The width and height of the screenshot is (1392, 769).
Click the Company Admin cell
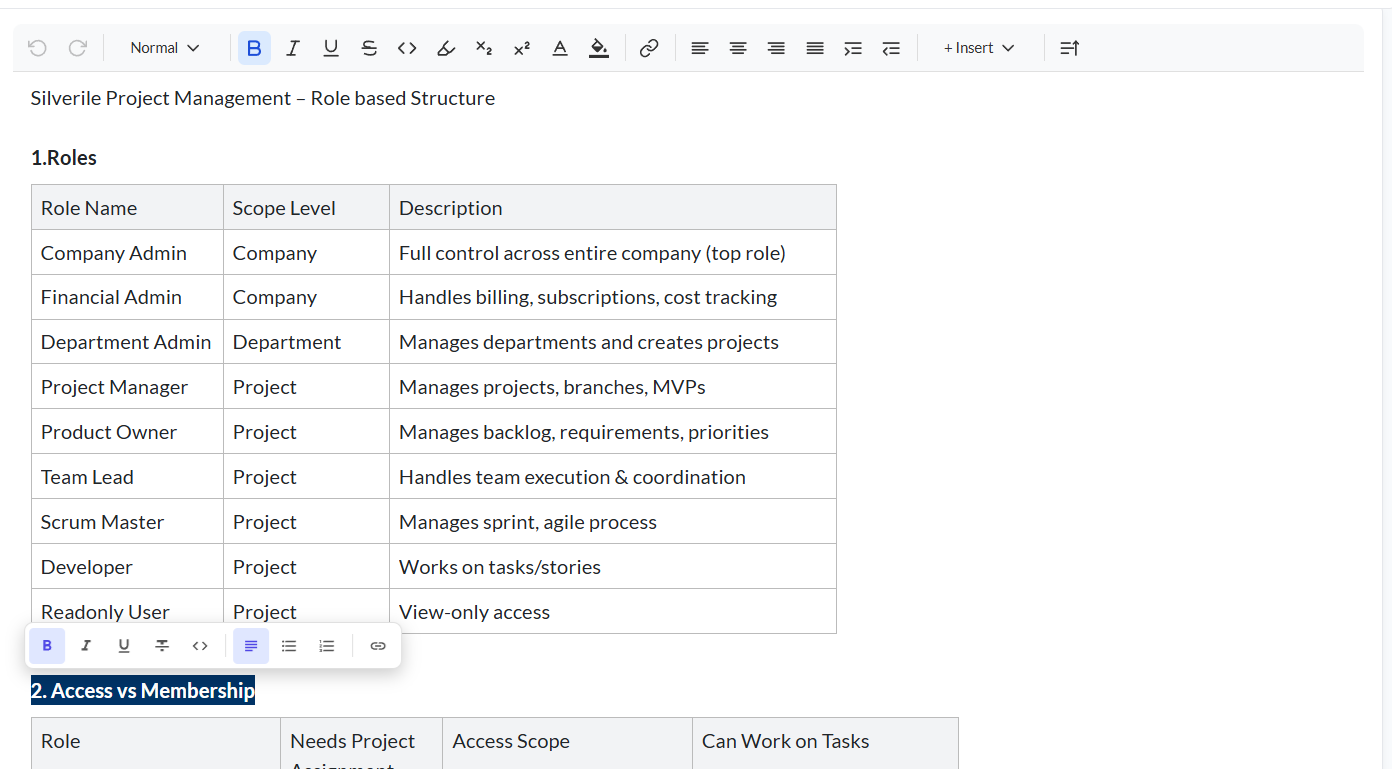(127, 253)
